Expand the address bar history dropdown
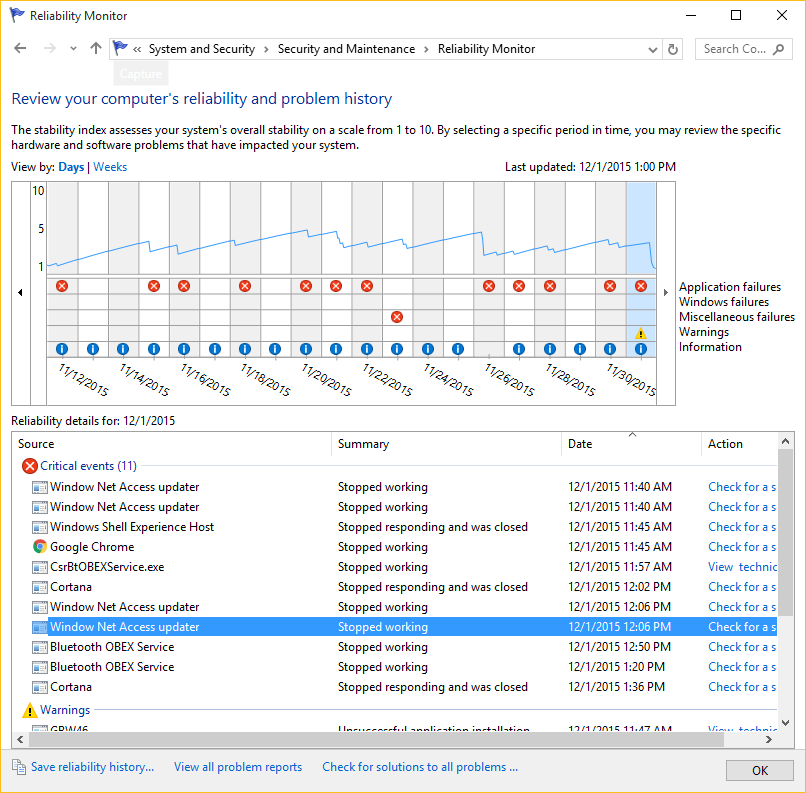The height and width of the screenshot is (793, 806). [652, 50]
